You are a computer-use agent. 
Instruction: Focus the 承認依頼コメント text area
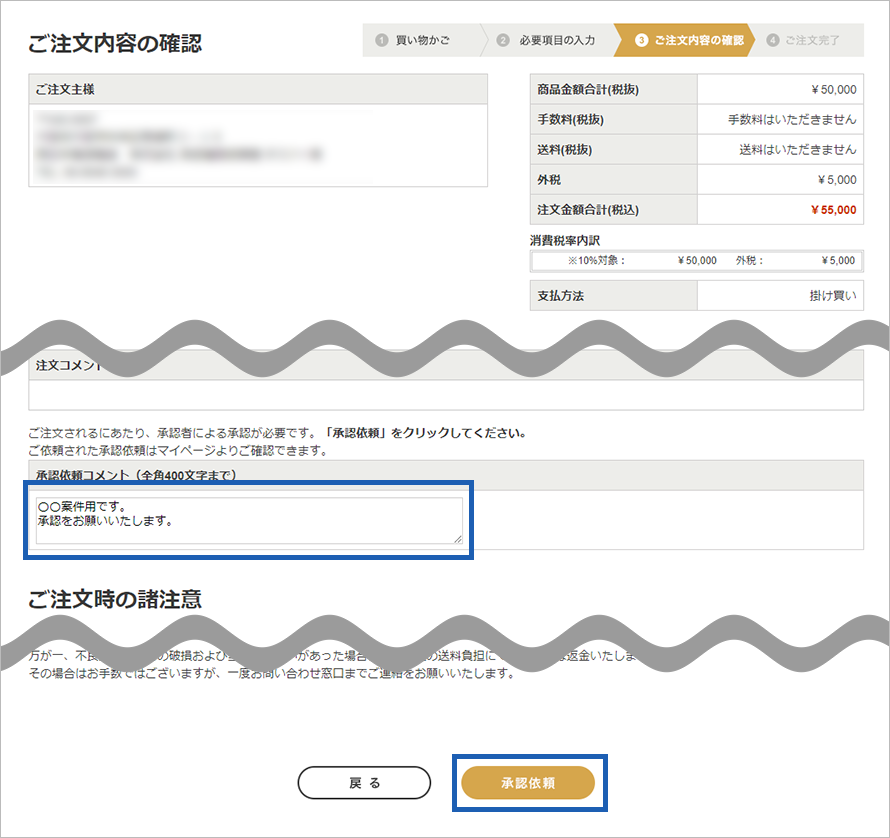(249, 521)
